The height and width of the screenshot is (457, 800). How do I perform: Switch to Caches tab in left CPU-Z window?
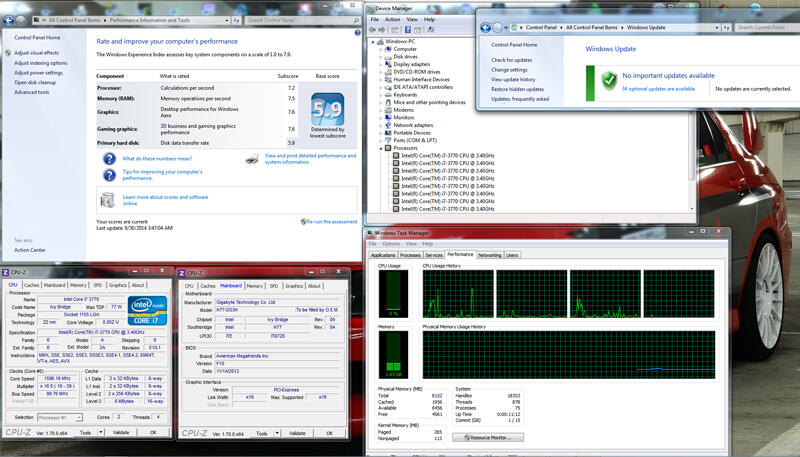click(32, 285)
